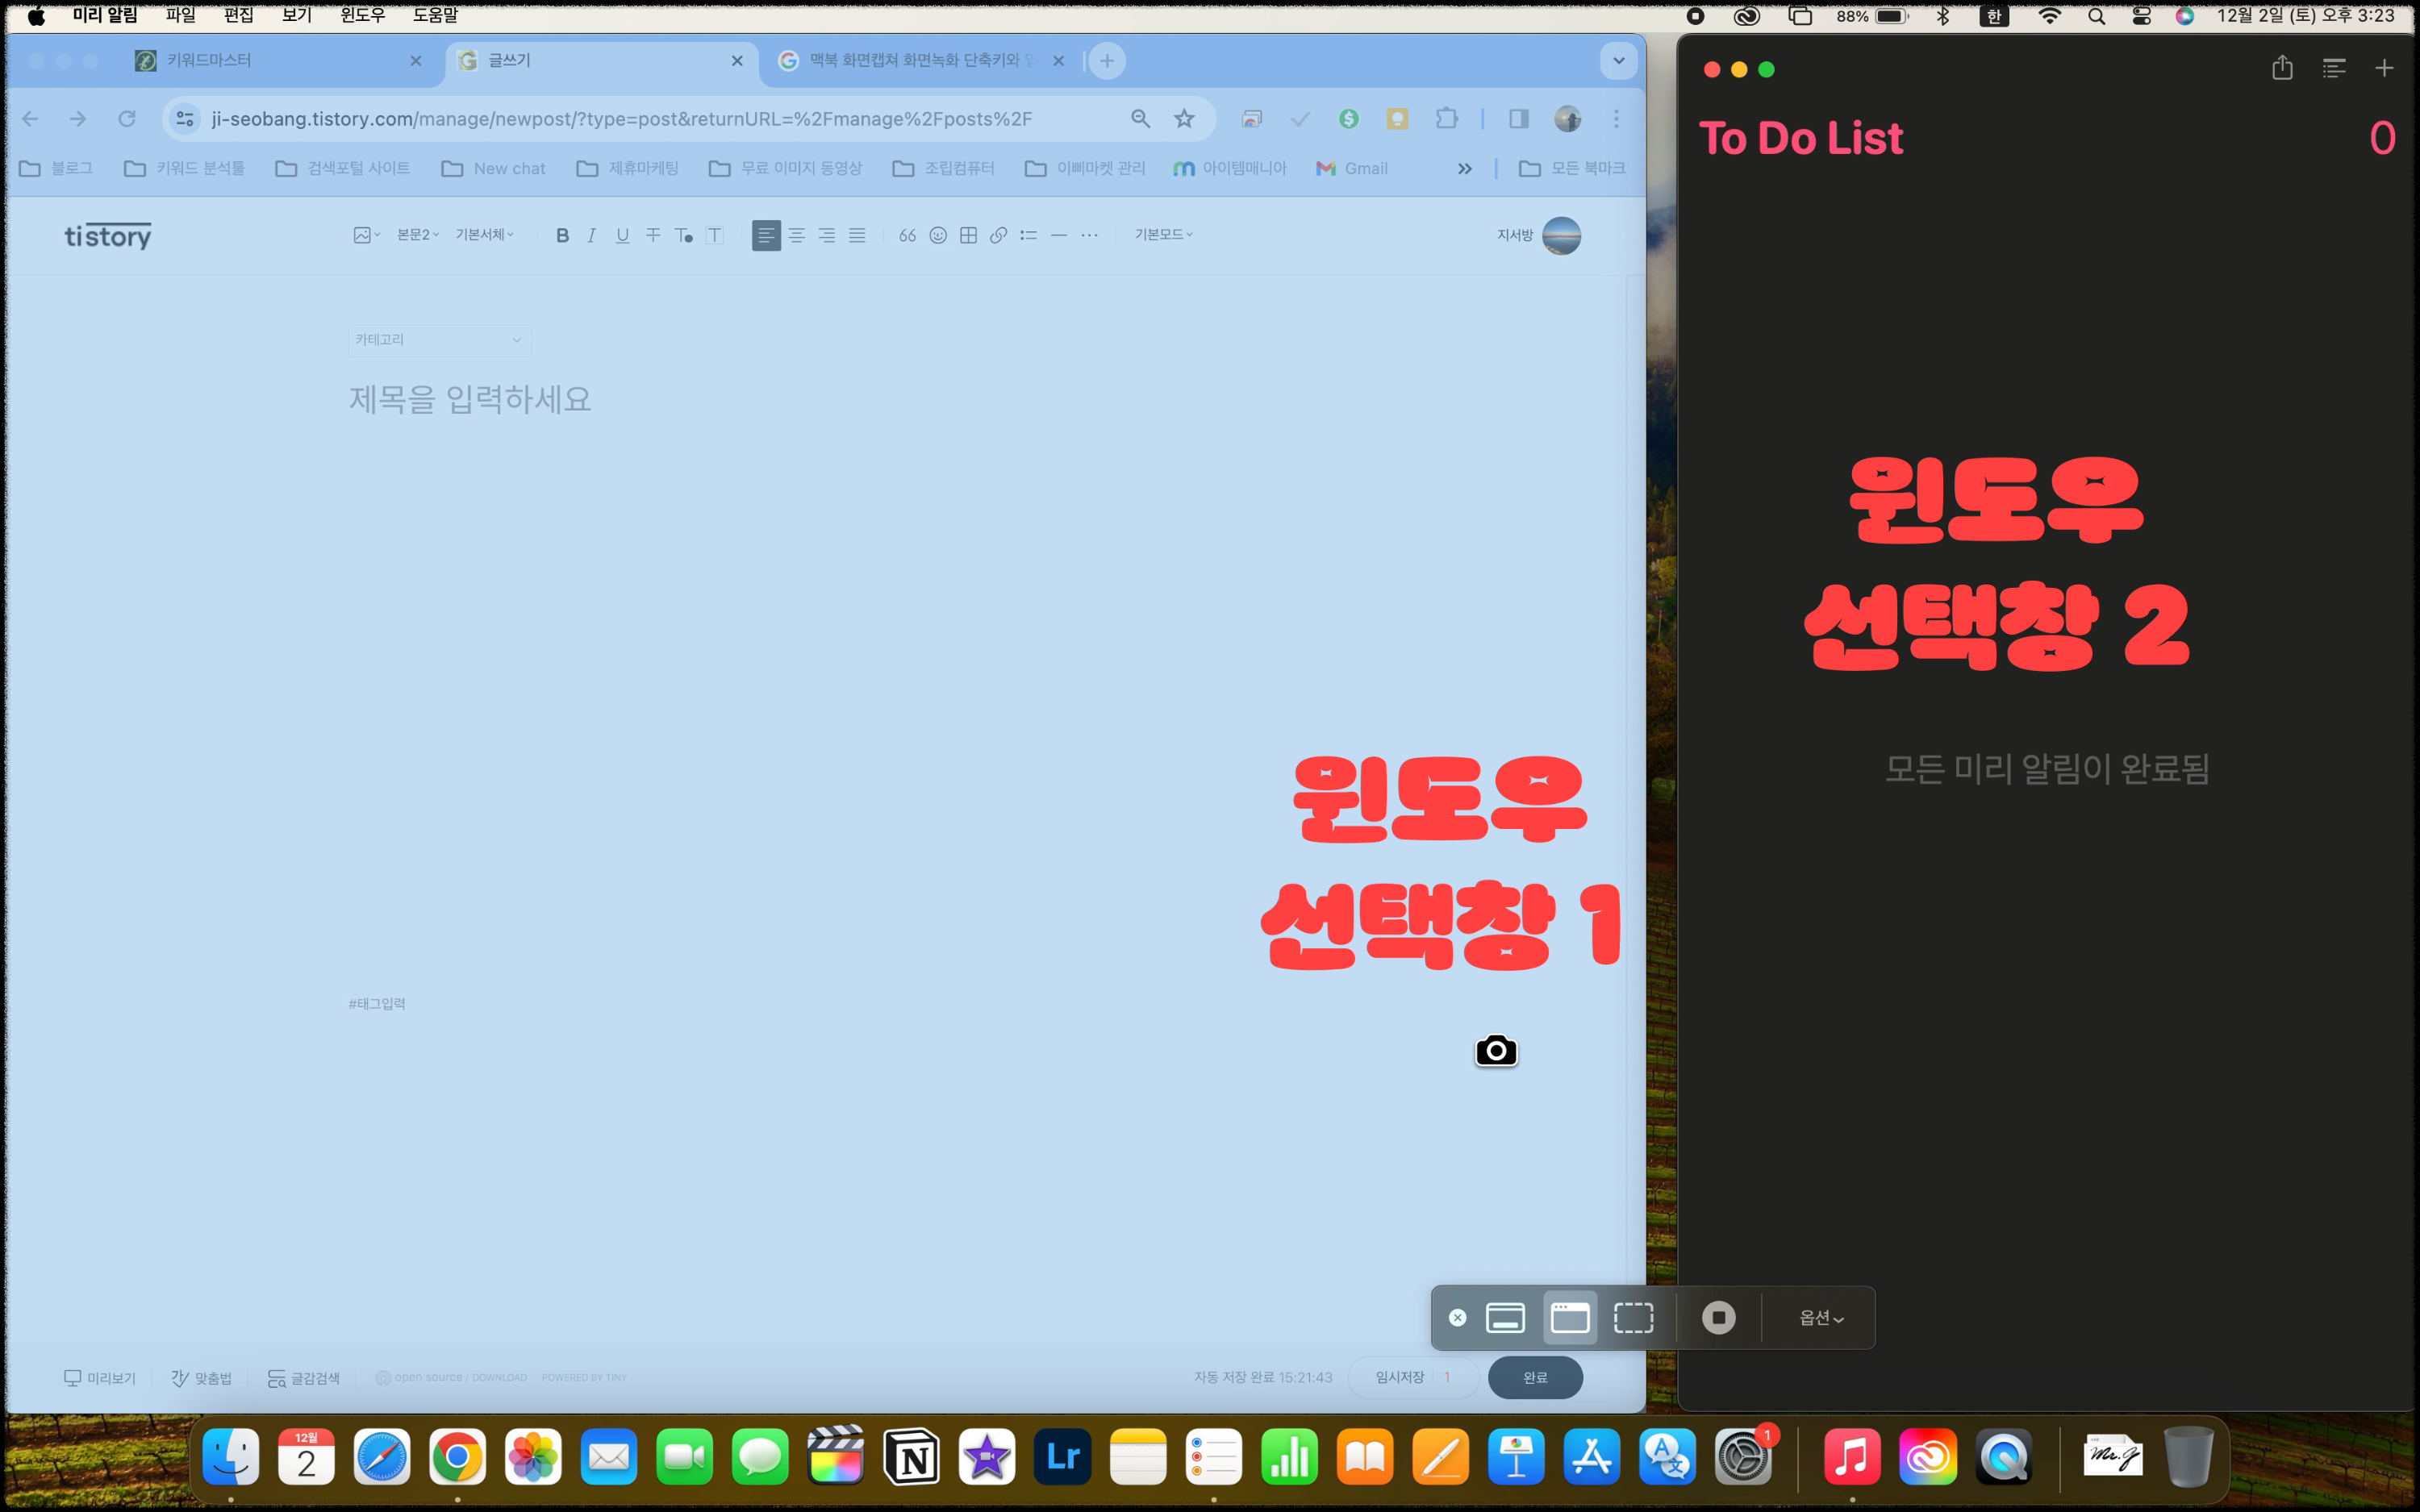2420x1512 pixels.
Task: Open the 옵션 dropdown in capture toolbar
Action: [1821, 1318]
